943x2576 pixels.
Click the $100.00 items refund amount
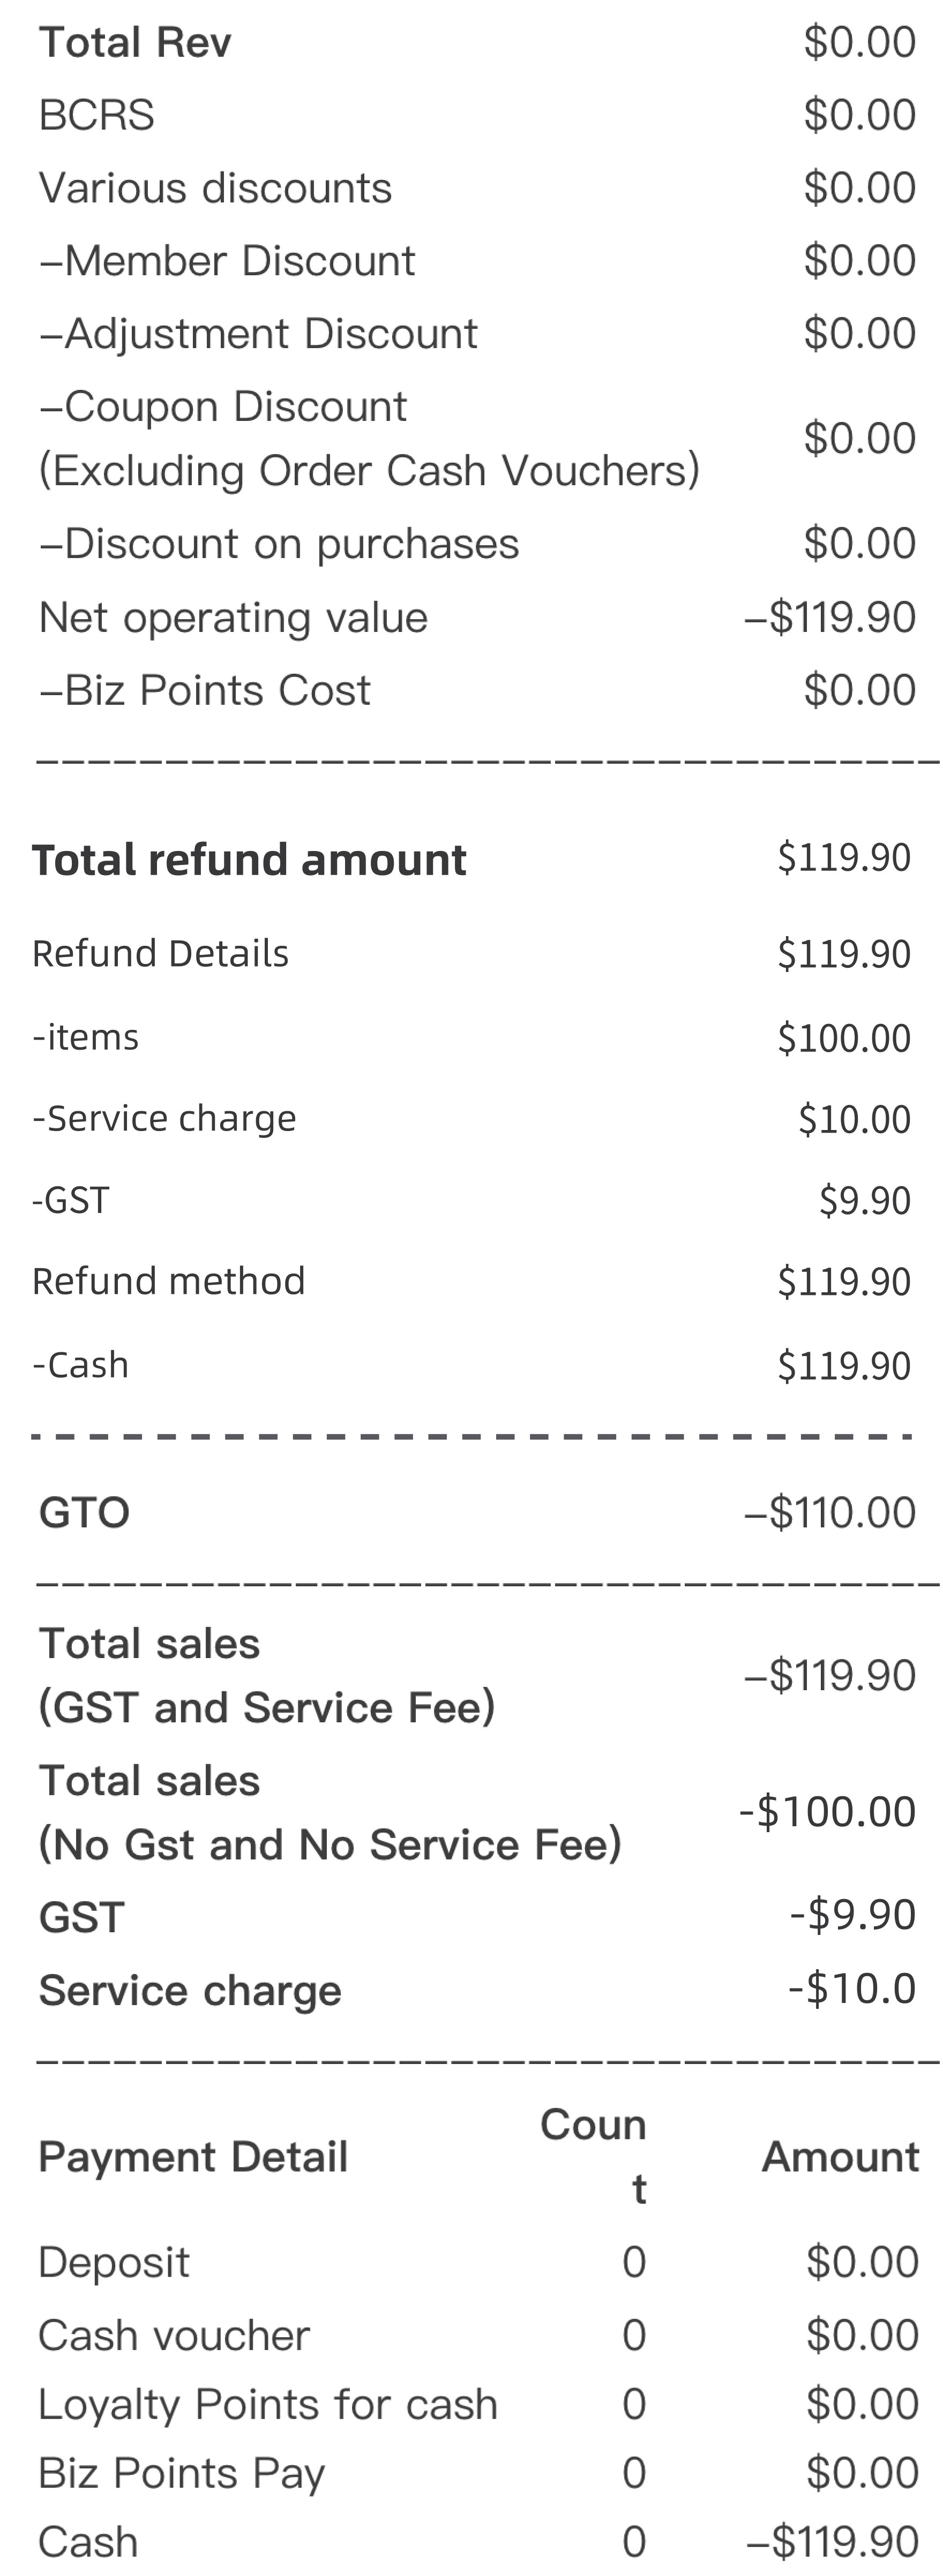[844, 1037]
